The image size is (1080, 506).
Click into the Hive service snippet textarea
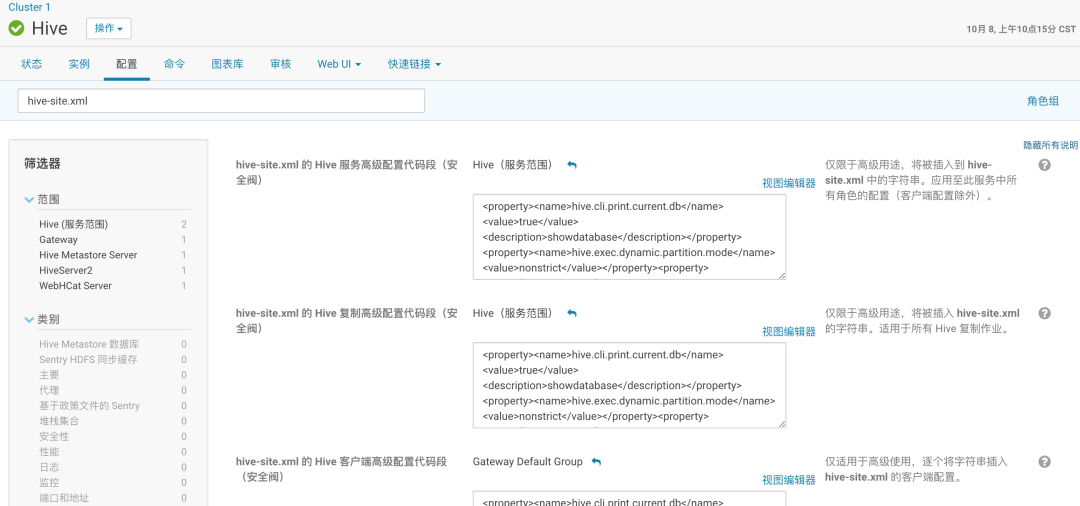click(630, 237)
